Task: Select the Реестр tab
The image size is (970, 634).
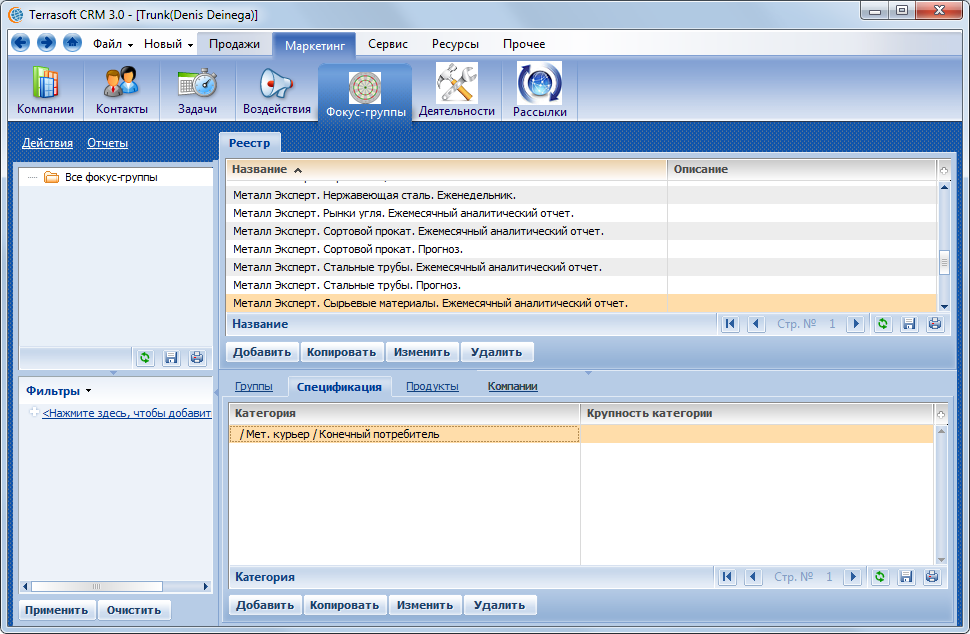Action: (x=250, y=143)
